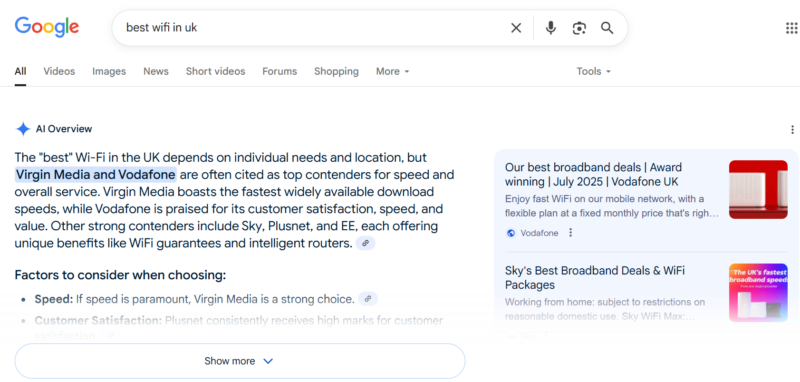This screenshot has width=800, height=382.
Task: Open the Google apps grid icon
Action: [791, 28]
